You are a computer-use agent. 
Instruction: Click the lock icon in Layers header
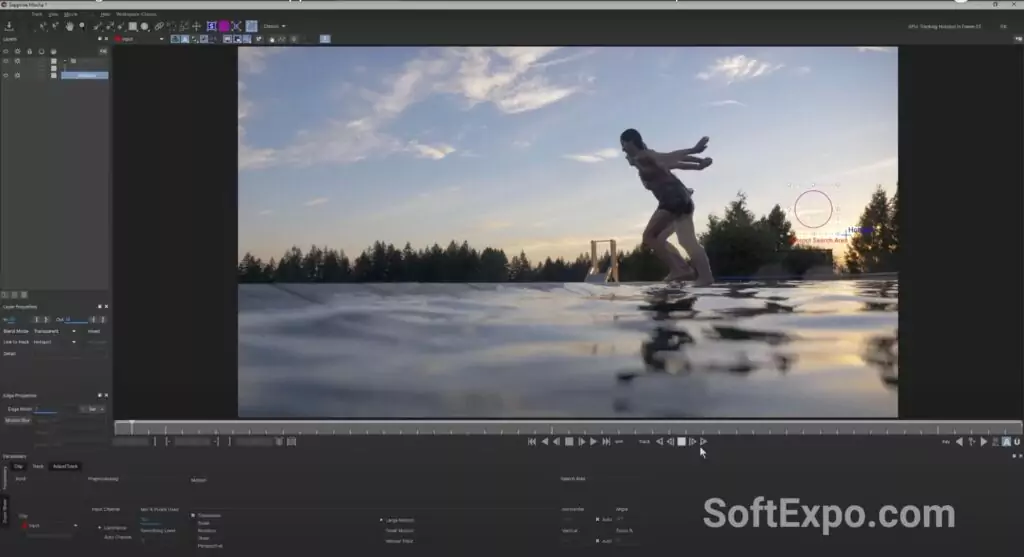(29, 51)
